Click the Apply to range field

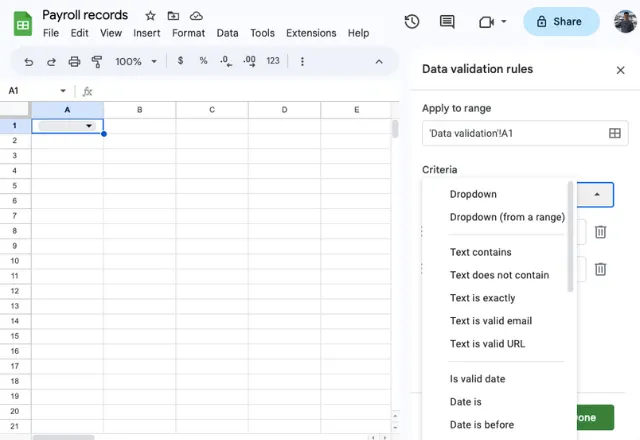click(x=512, y=133)
